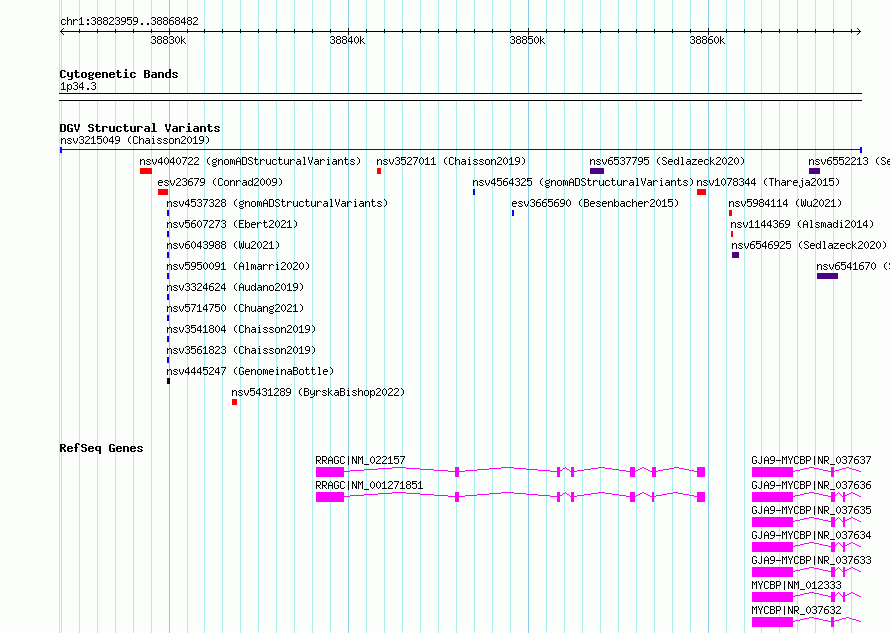Open the DGV Structural Variants track title
This screenshot has width=890, height=633.
point(140,128)
